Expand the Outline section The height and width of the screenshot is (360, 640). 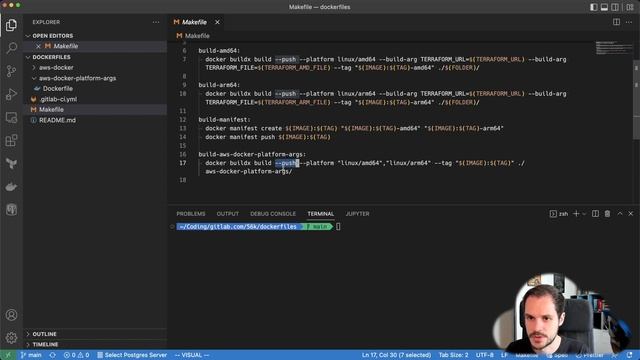pyautogui.click(x=44, y=334)
